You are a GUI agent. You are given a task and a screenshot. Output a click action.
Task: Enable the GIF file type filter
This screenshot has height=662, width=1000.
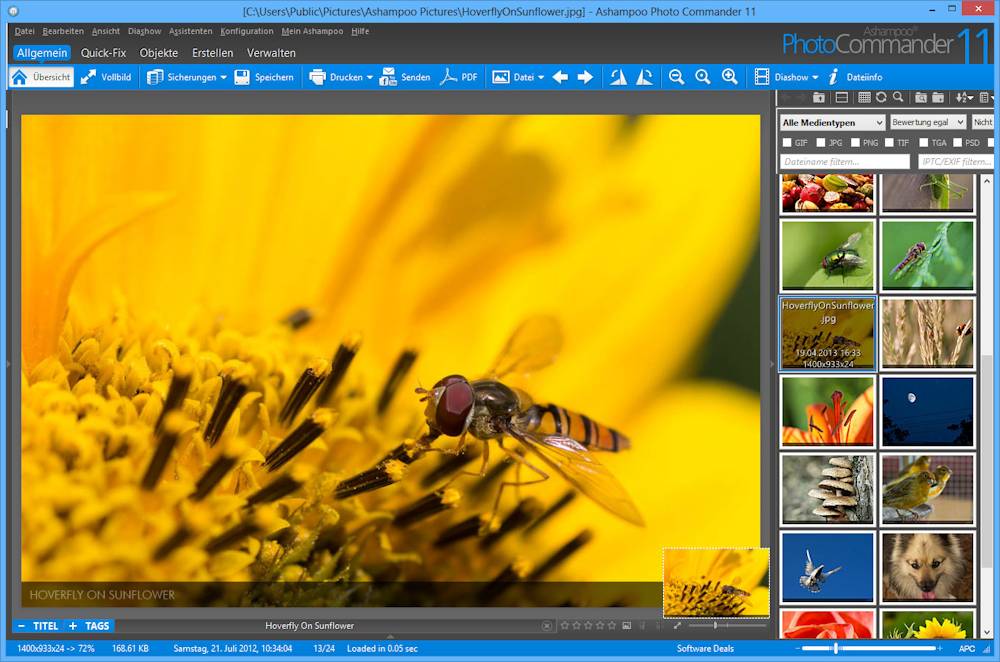coord(787,143)
